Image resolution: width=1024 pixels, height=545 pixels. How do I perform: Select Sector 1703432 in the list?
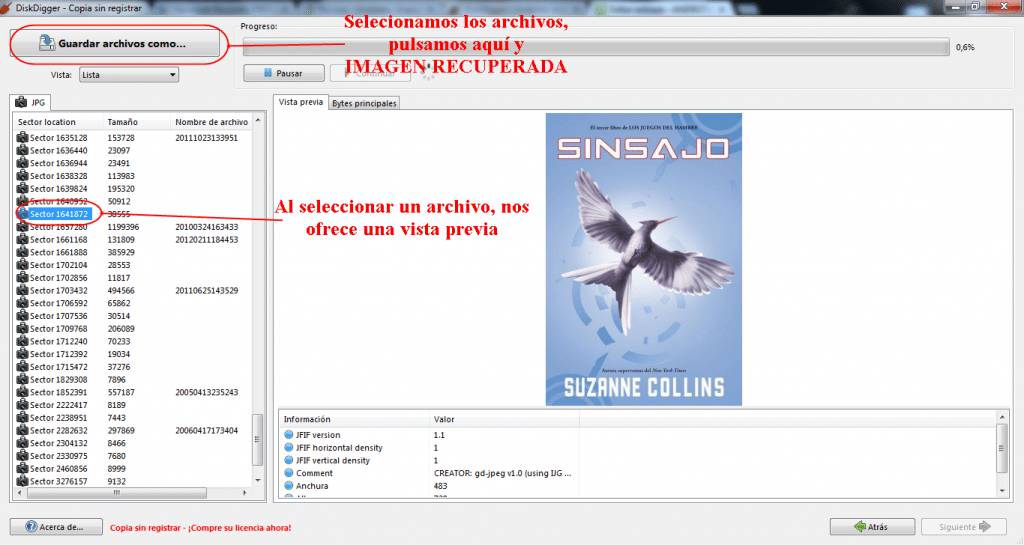tap(58, 290)
